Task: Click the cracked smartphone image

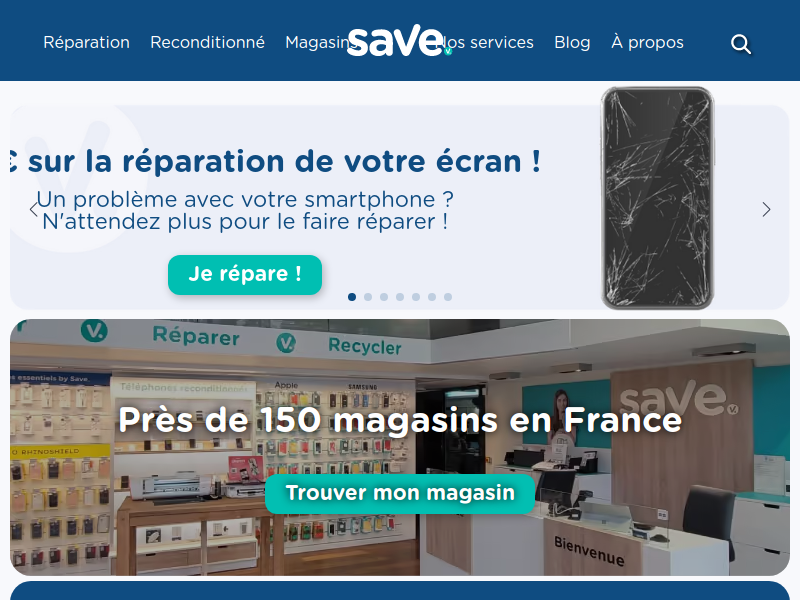Action: click(658, 198)
